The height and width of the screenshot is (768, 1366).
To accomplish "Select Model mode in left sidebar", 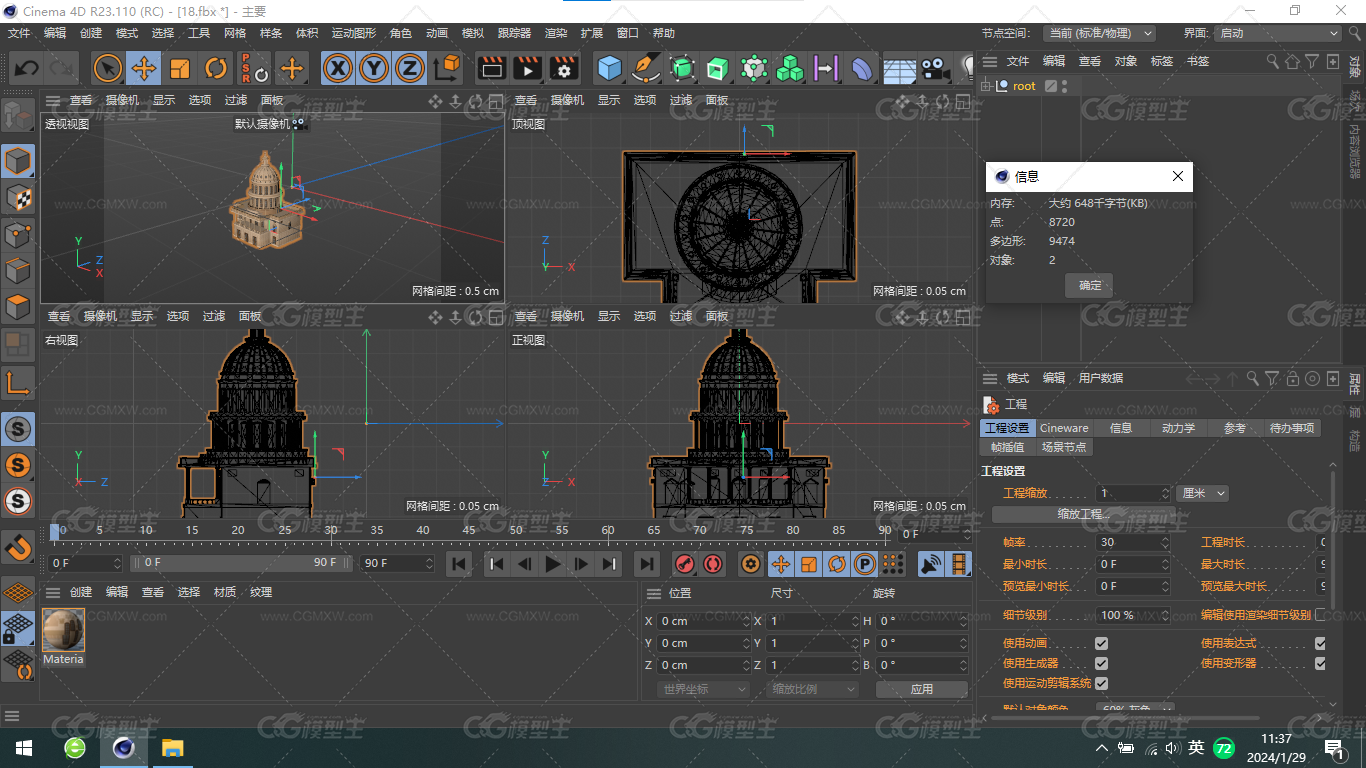I will (x=18, y=161).
